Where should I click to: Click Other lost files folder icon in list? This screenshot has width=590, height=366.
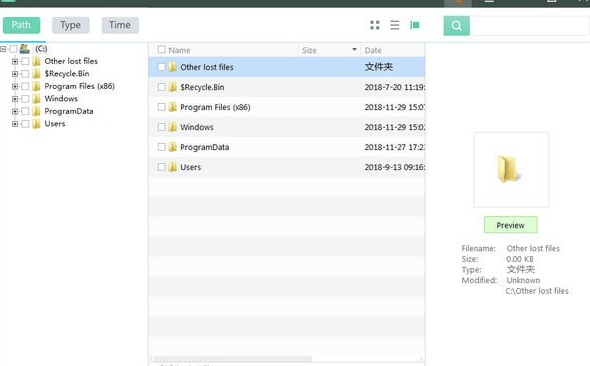[x=173, y=67]
